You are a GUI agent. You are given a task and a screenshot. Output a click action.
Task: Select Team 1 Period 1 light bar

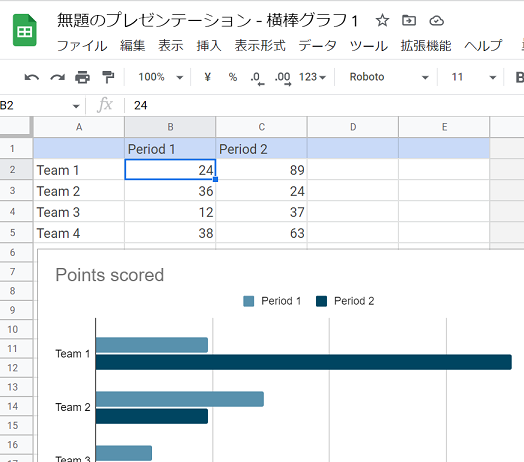(x=152, y=345)
